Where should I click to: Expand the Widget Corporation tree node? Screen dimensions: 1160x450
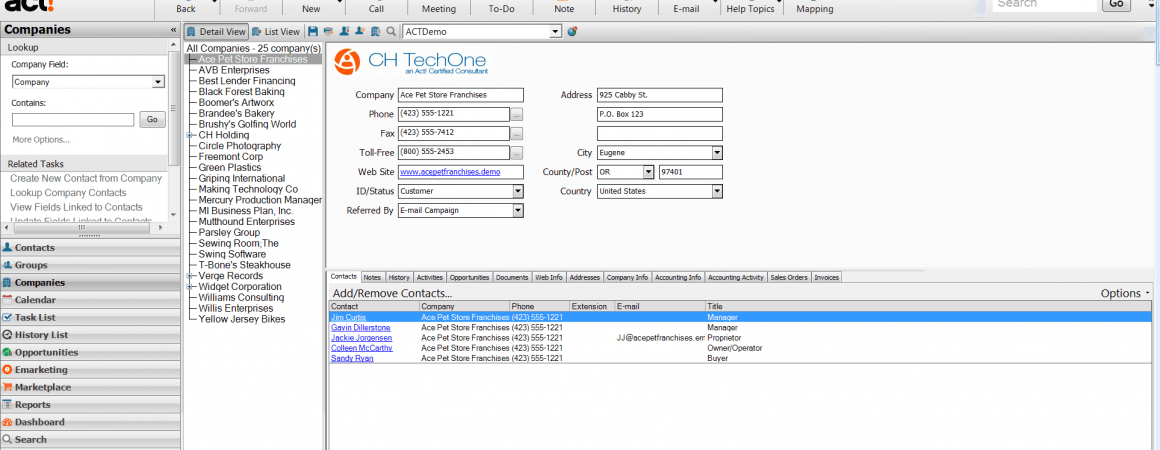(x=189, y=286)
